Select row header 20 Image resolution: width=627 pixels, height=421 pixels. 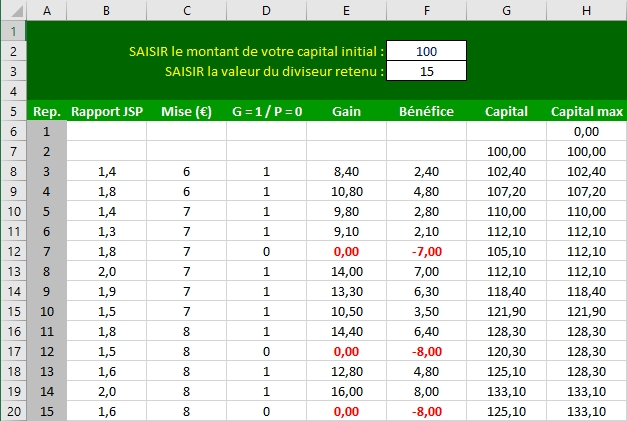click(13, 410)
